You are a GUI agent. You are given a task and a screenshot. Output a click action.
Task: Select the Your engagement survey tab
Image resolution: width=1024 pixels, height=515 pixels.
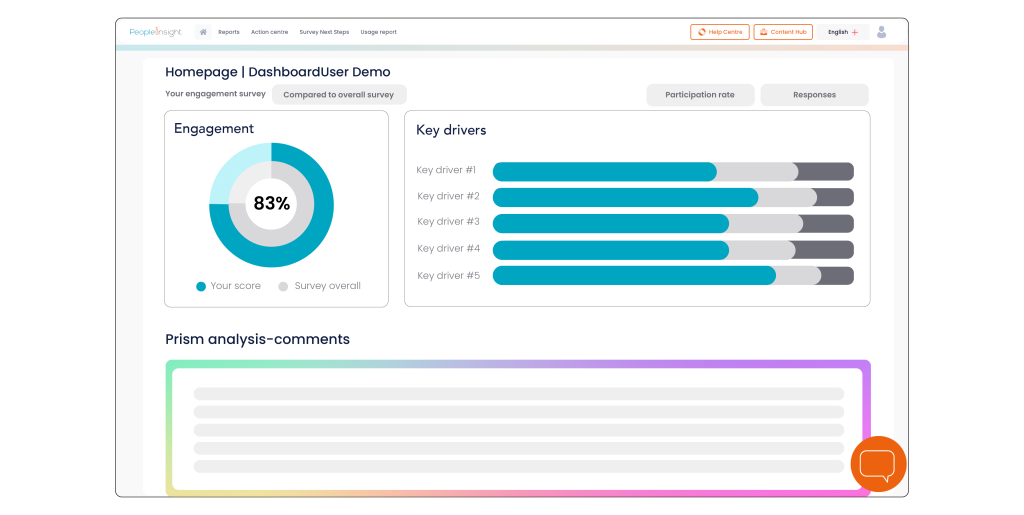tap(216, 94)
